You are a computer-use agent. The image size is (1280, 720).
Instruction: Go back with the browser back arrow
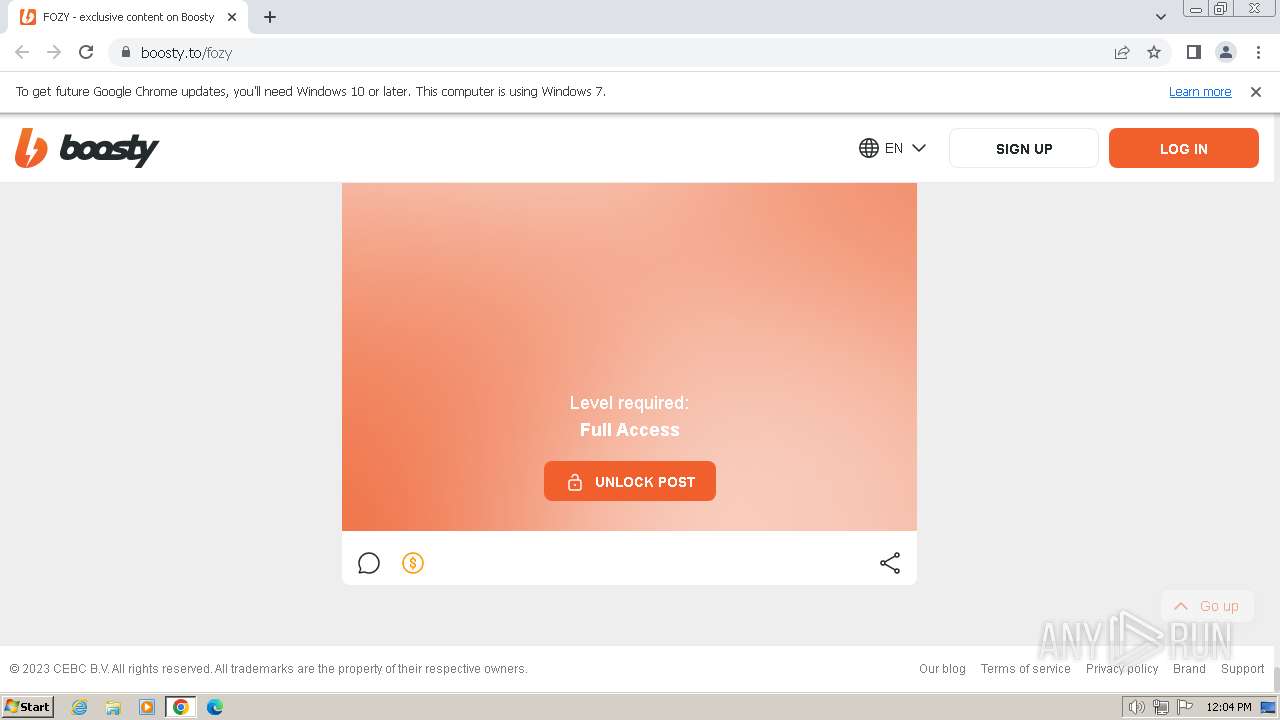point(22,52)
